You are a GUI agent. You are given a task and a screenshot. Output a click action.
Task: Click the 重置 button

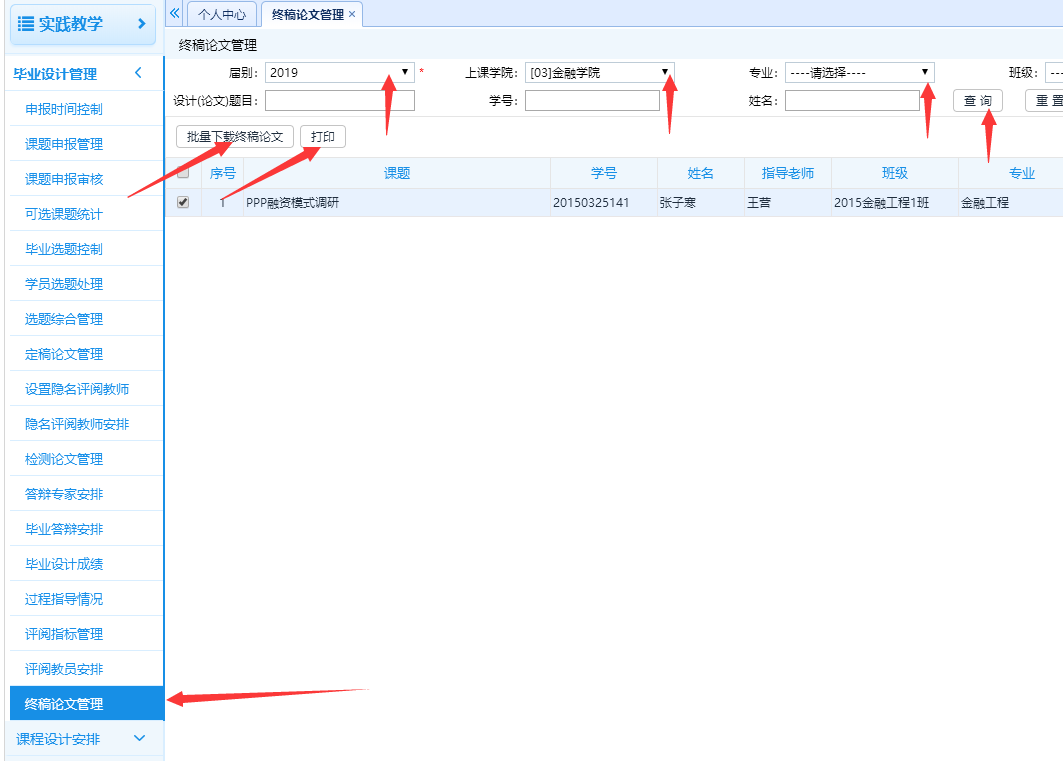pyautogui.click(x=1045, y=101)
